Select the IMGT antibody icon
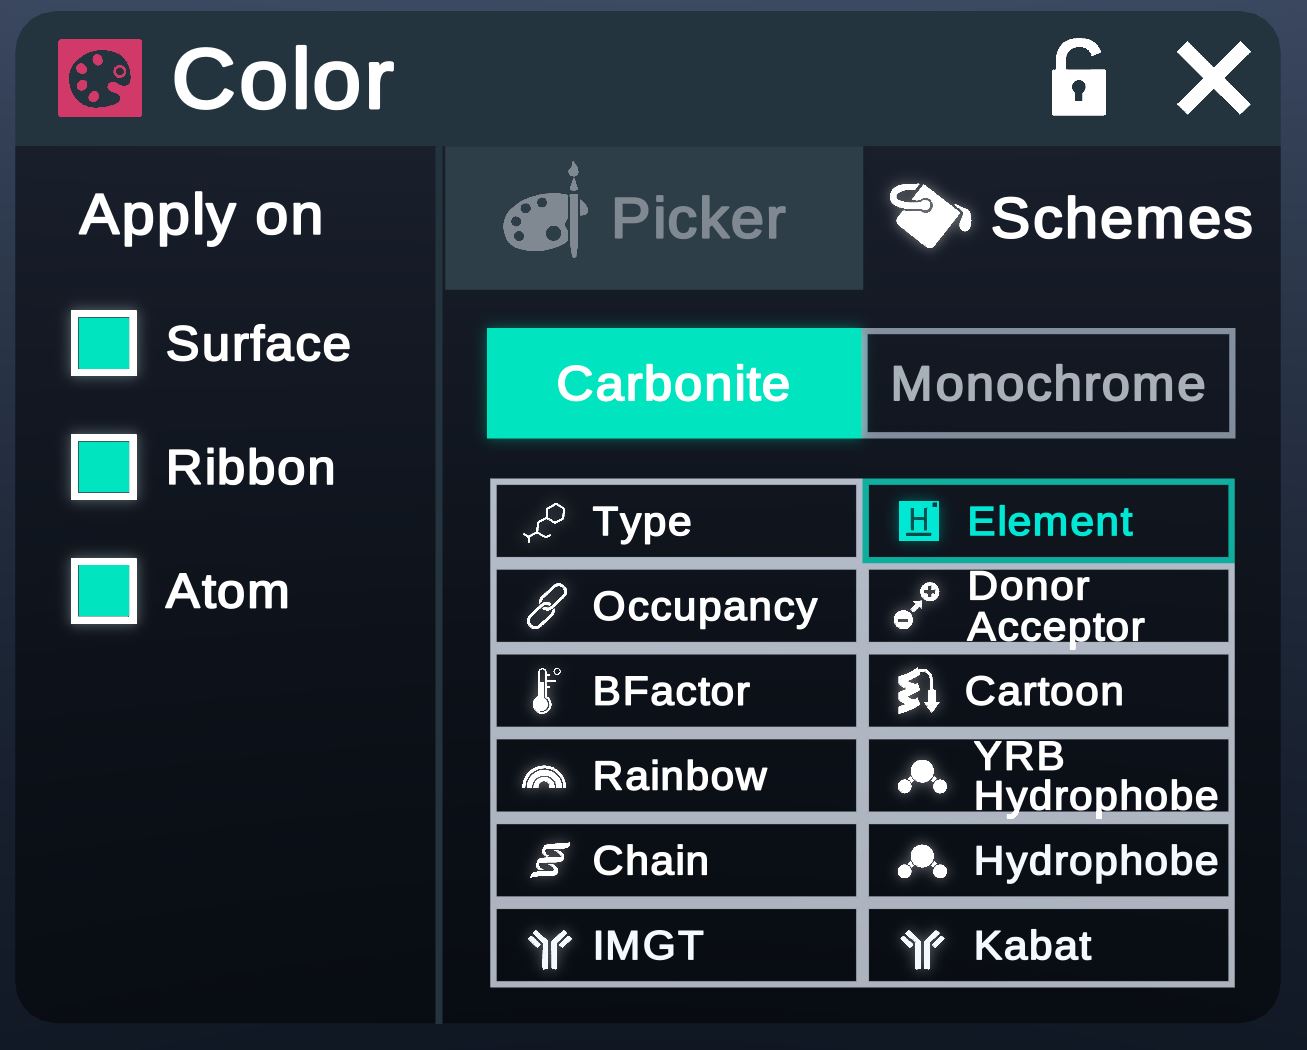 click(x=549, y=944)
